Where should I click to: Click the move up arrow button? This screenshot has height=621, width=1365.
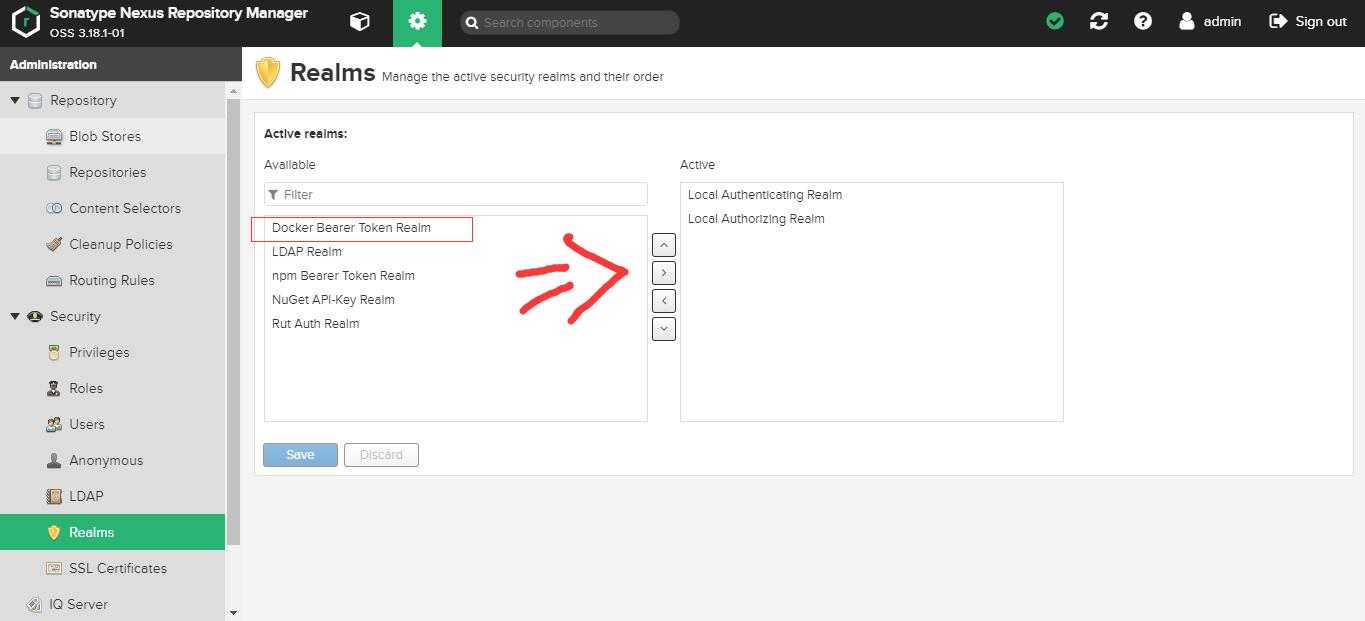664,245
